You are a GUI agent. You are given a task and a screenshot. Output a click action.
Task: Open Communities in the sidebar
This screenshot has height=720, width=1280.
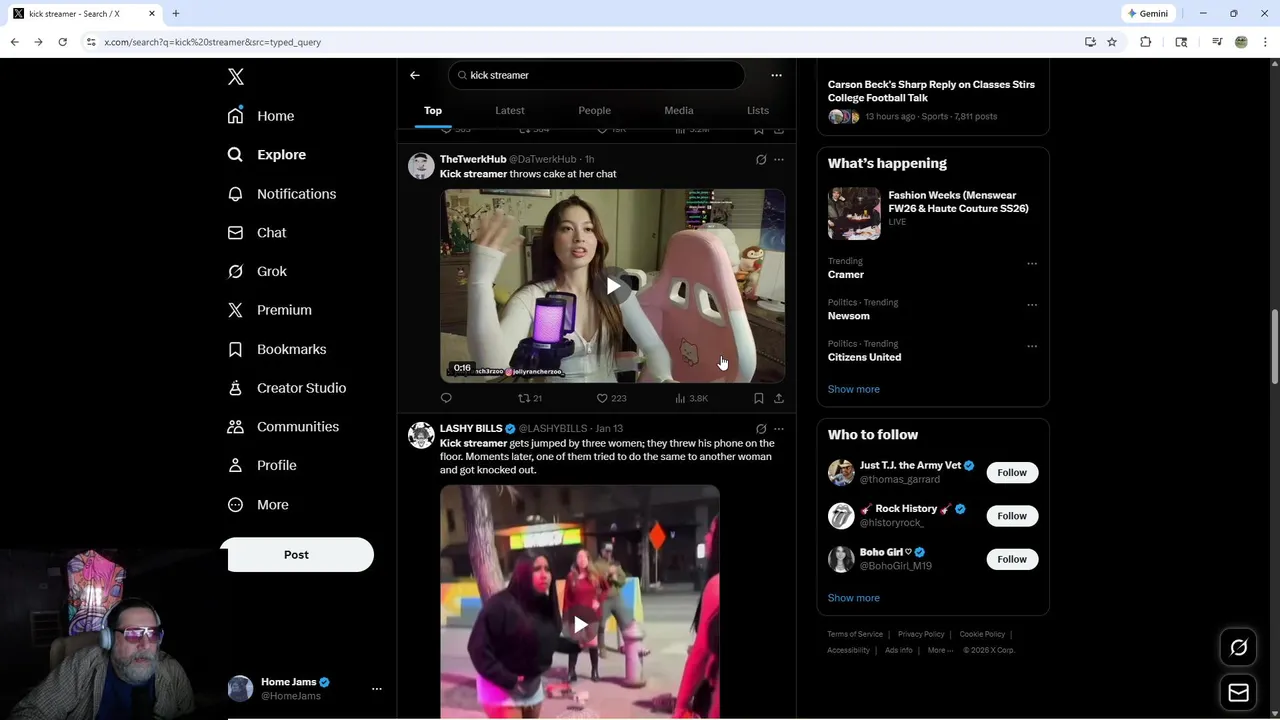pos(283,427)
